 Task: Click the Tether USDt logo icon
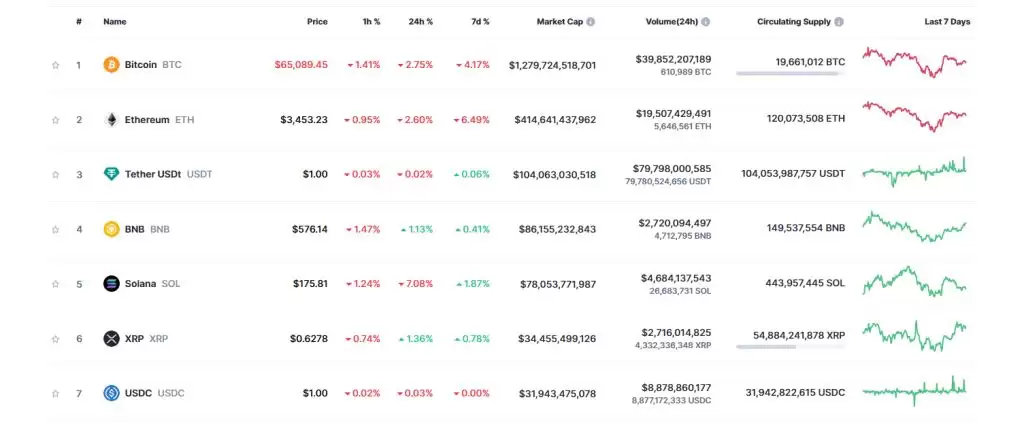tap(111, 174)
